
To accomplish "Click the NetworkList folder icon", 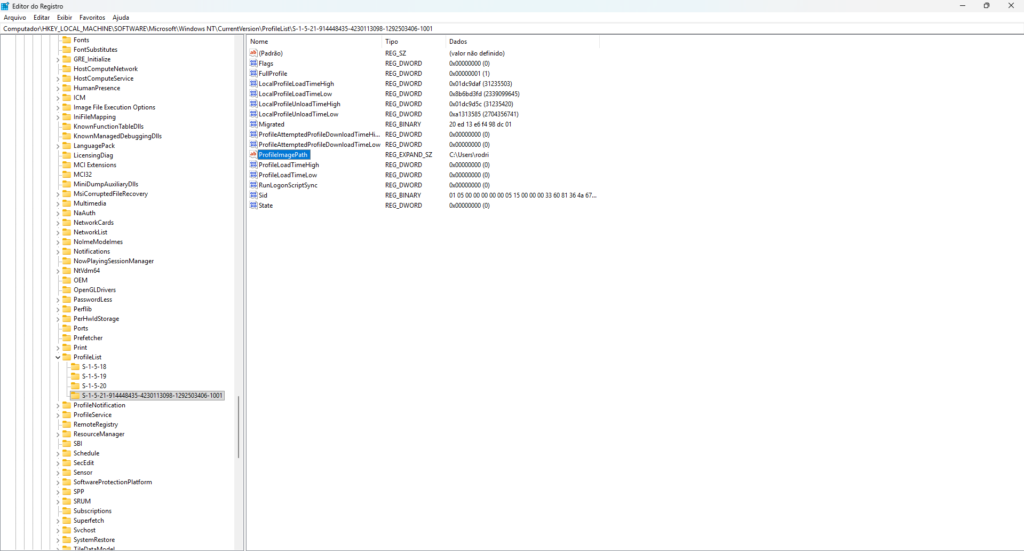I will click(x=67, y=232).
